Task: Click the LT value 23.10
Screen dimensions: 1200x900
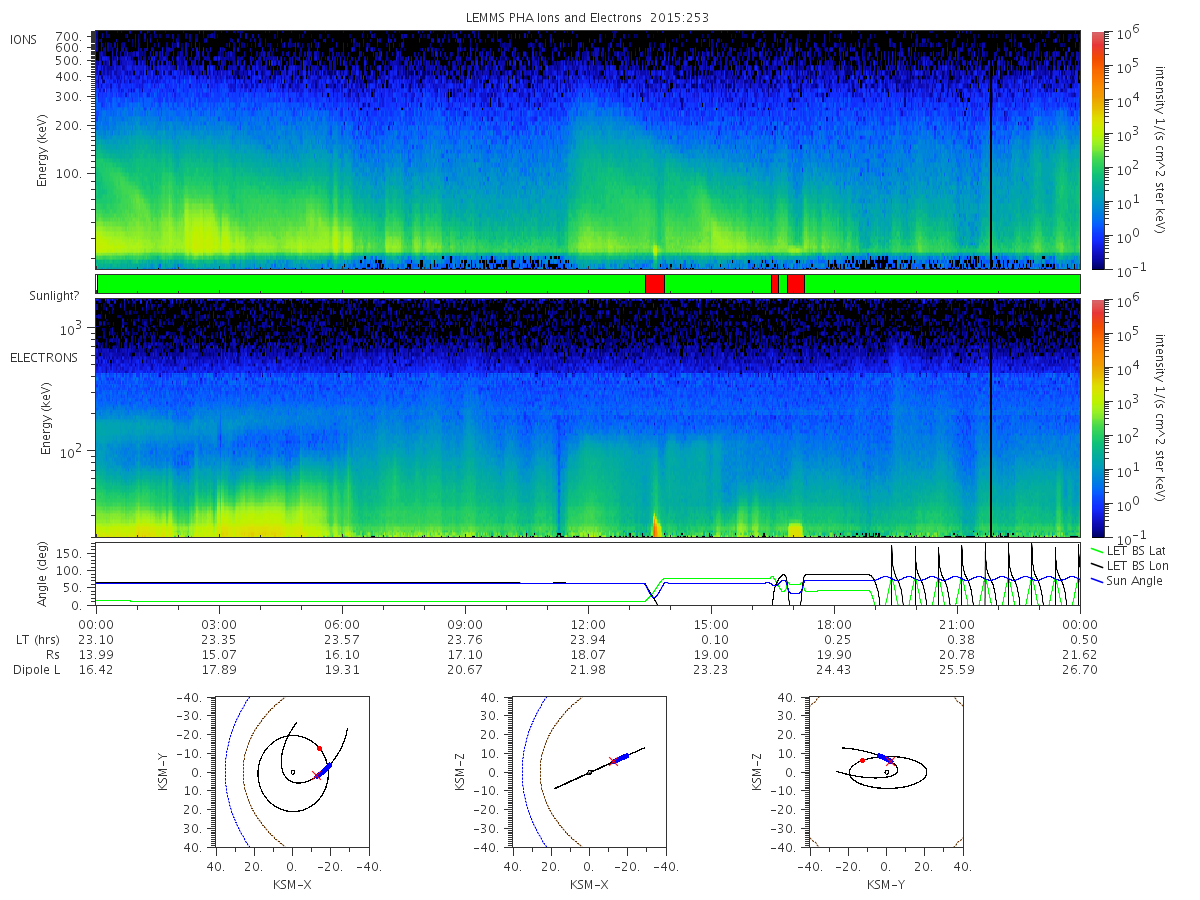Action: 96,640
